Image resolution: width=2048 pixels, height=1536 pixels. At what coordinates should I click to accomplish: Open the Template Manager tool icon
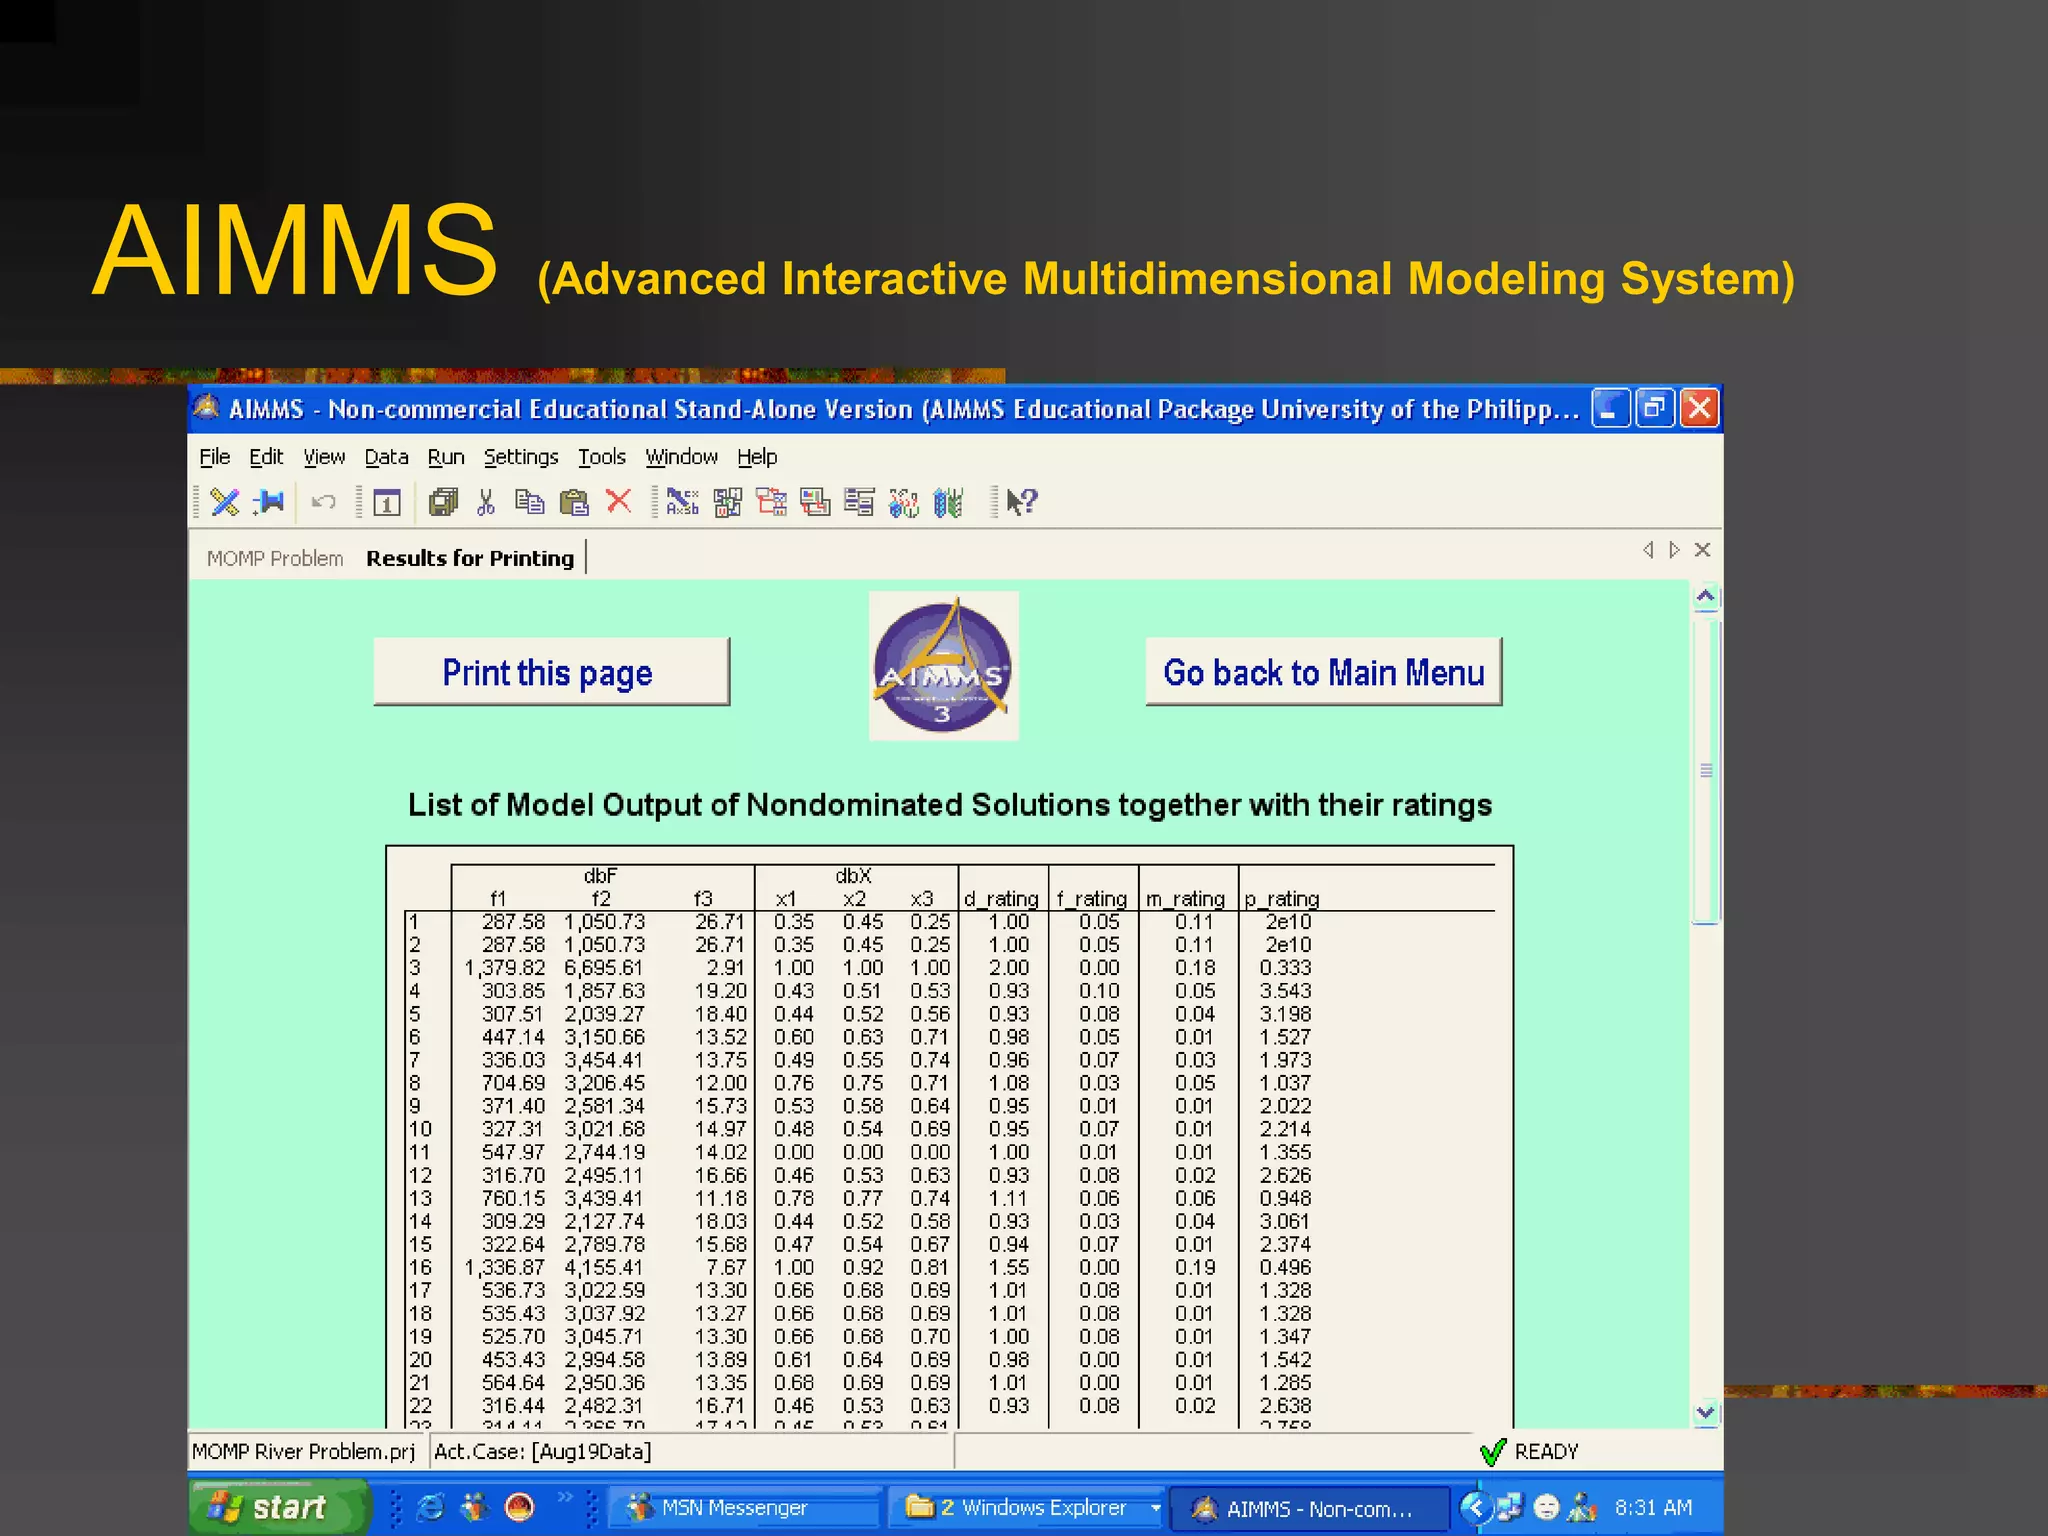[x=815, y=502]
